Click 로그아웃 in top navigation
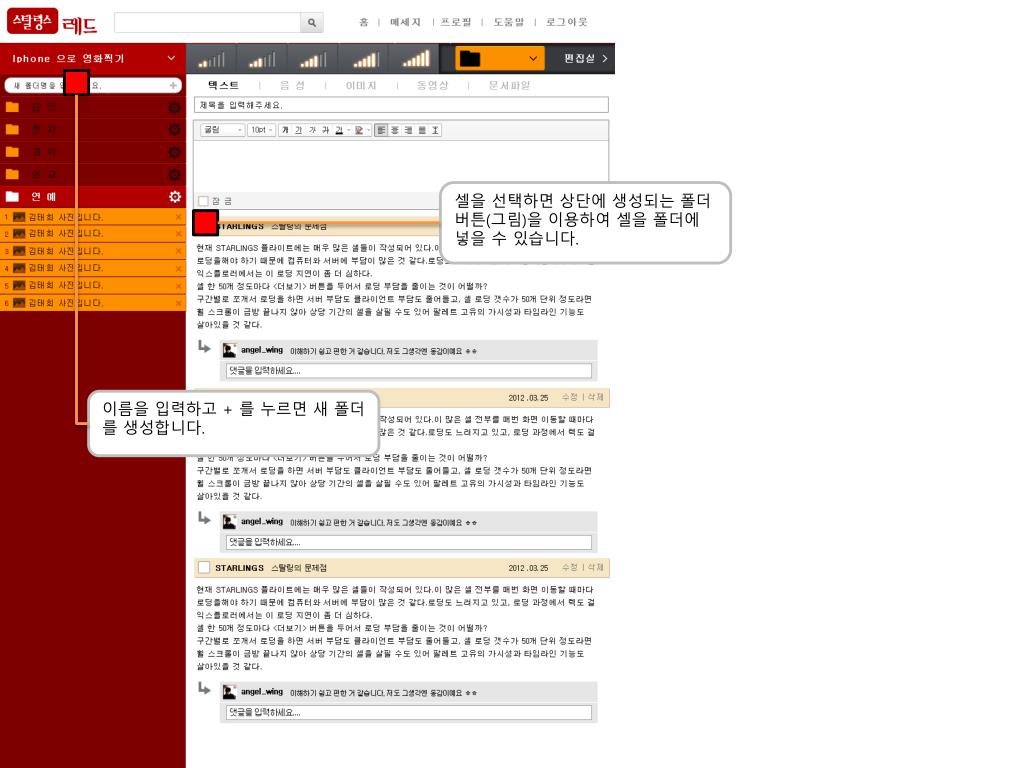This screenshot has height=768, width=1024. pos(567,22)
